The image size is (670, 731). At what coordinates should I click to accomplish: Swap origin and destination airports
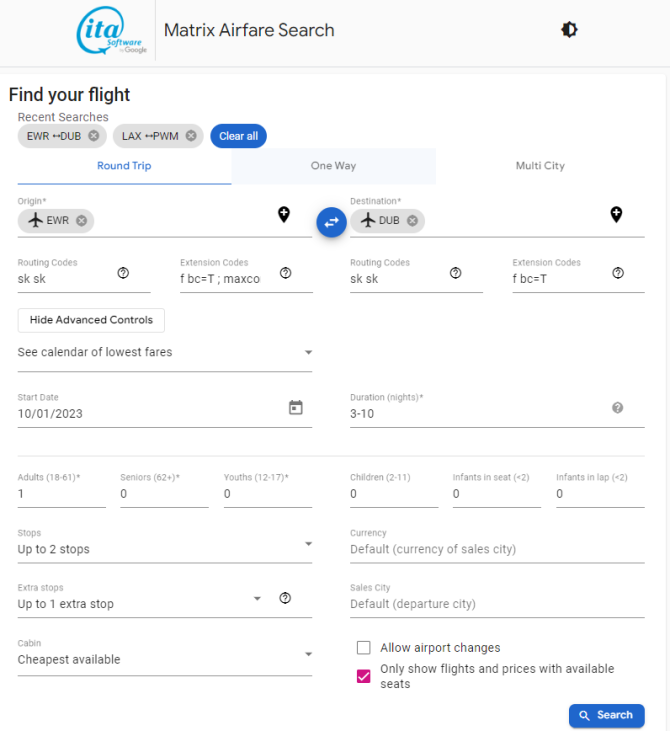click(331, 222)
